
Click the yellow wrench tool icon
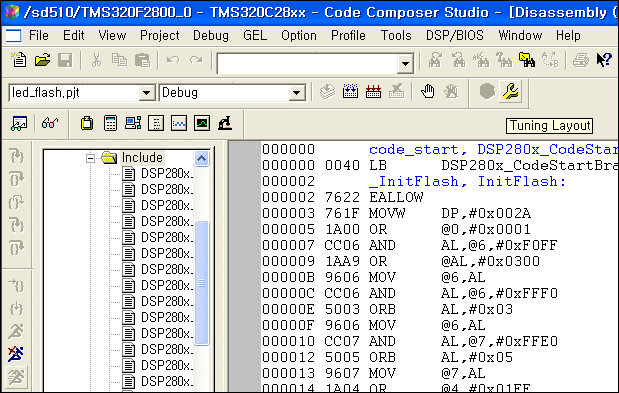coord(510,92)
